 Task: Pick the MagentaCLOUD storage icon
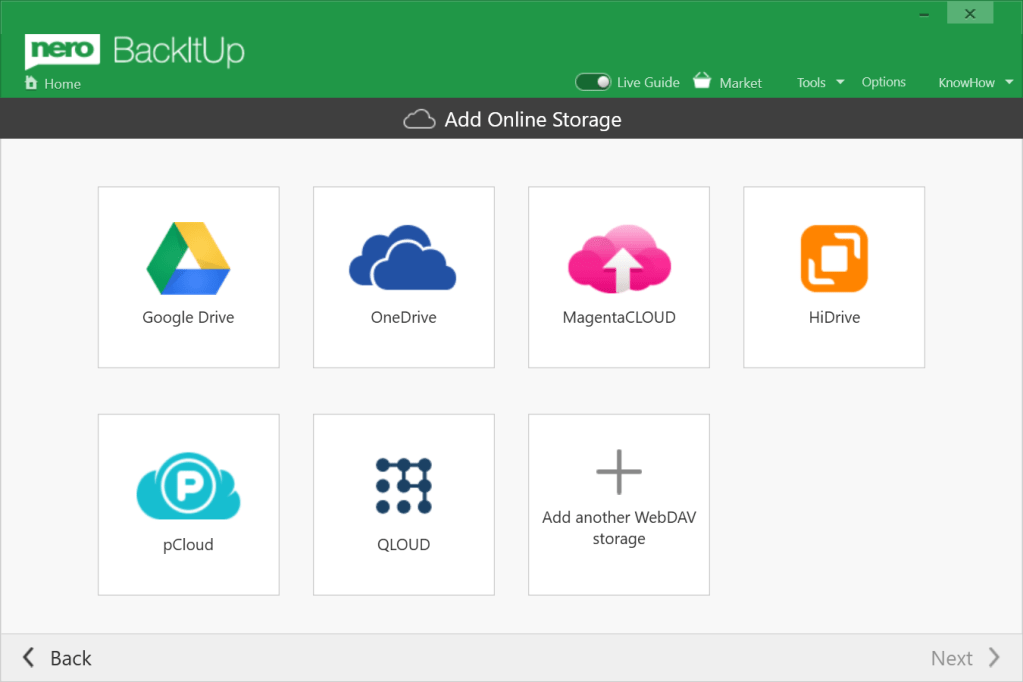(x=618, y=258)
